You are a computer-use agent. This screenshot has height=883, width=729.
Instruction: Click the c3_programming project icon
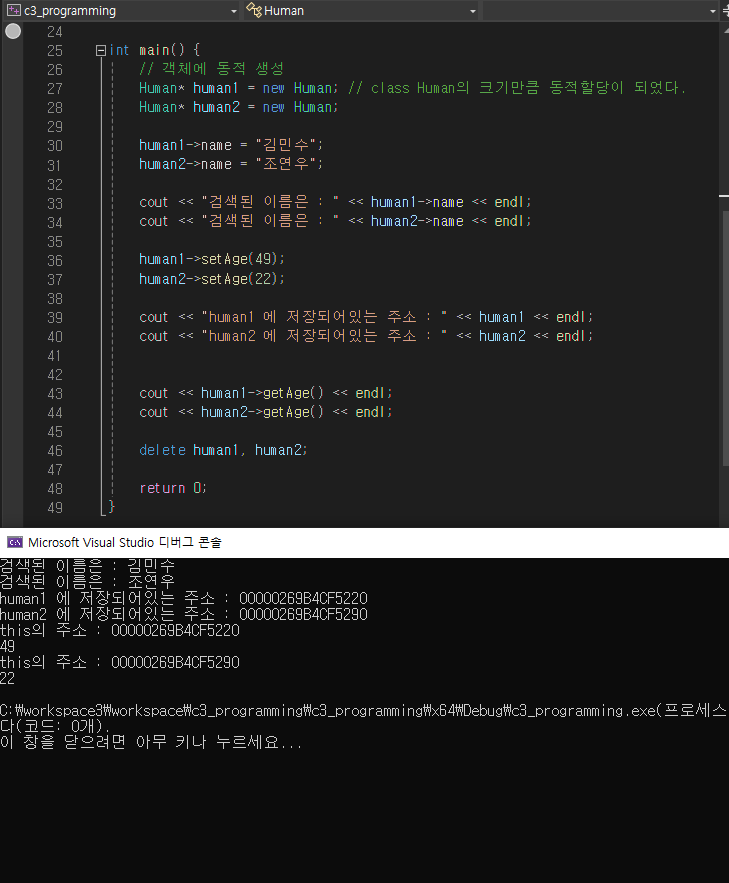pos(14,10)
